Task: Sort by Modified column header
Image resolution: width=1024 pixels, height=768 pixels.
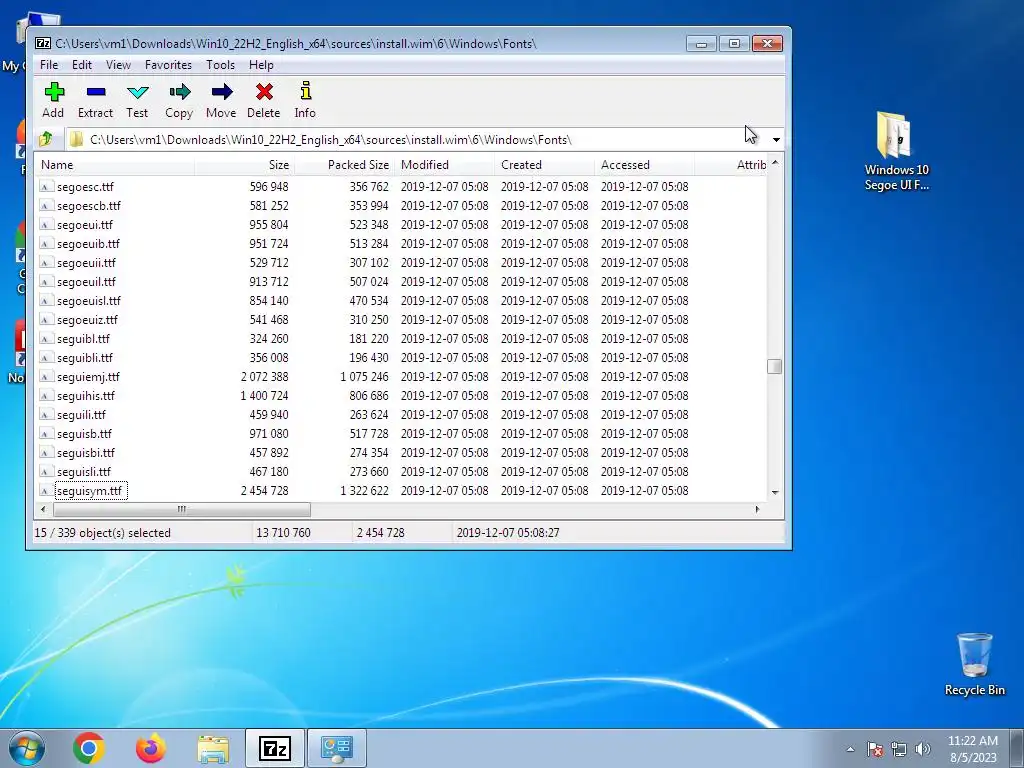Action: pos(444,165)
